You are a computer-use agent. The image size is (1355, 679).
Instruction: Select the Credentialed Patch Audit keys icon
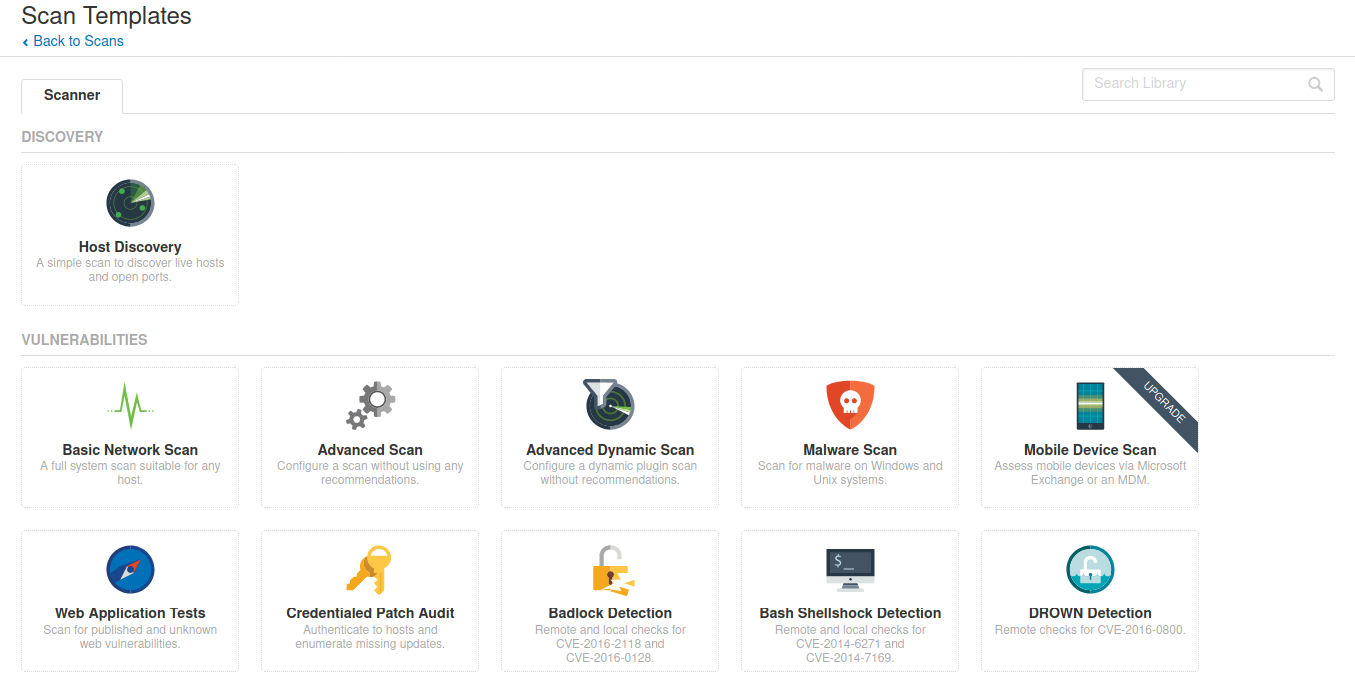[369, 570]
